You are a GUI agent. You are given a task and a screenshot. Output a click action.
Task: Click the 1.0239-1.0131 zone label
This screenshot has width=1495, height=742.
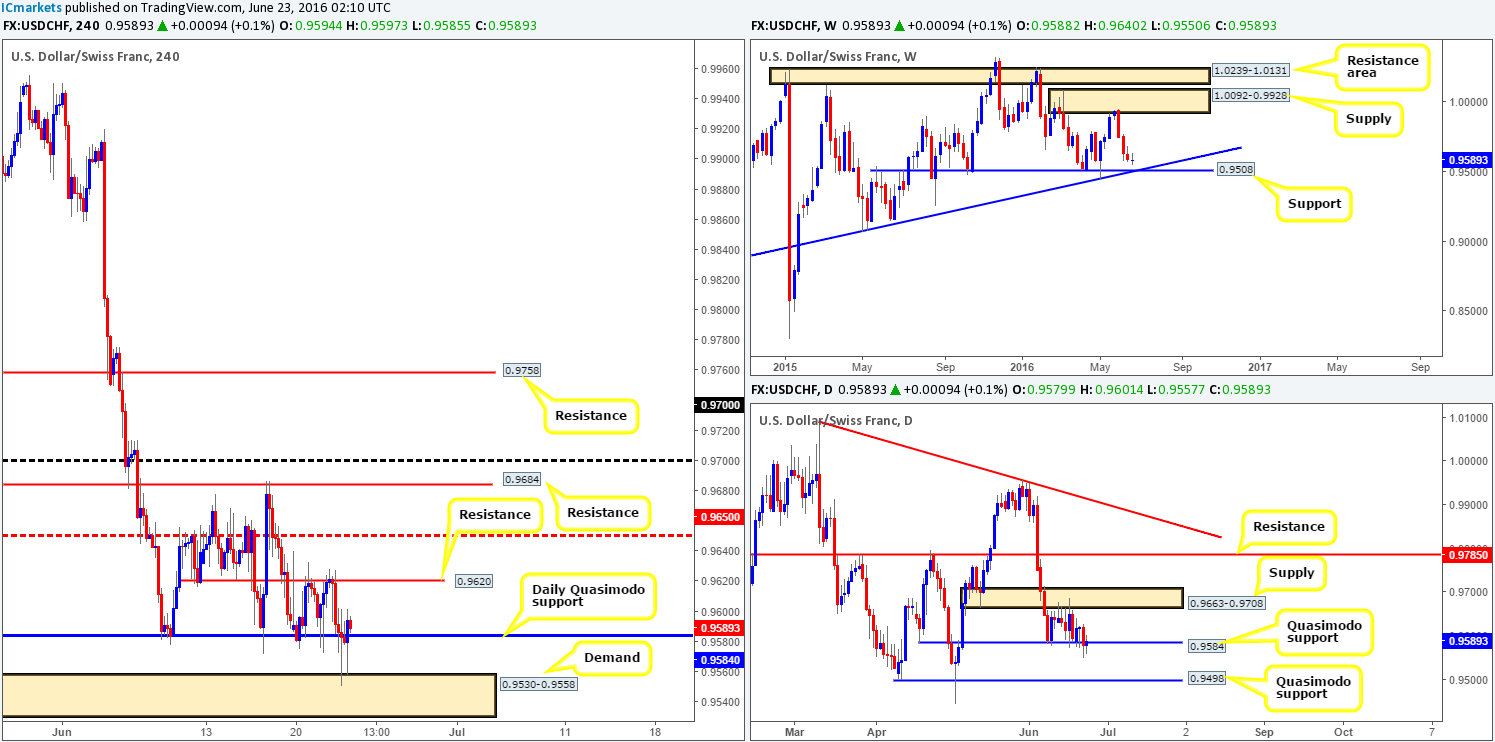coord(1250,71)
